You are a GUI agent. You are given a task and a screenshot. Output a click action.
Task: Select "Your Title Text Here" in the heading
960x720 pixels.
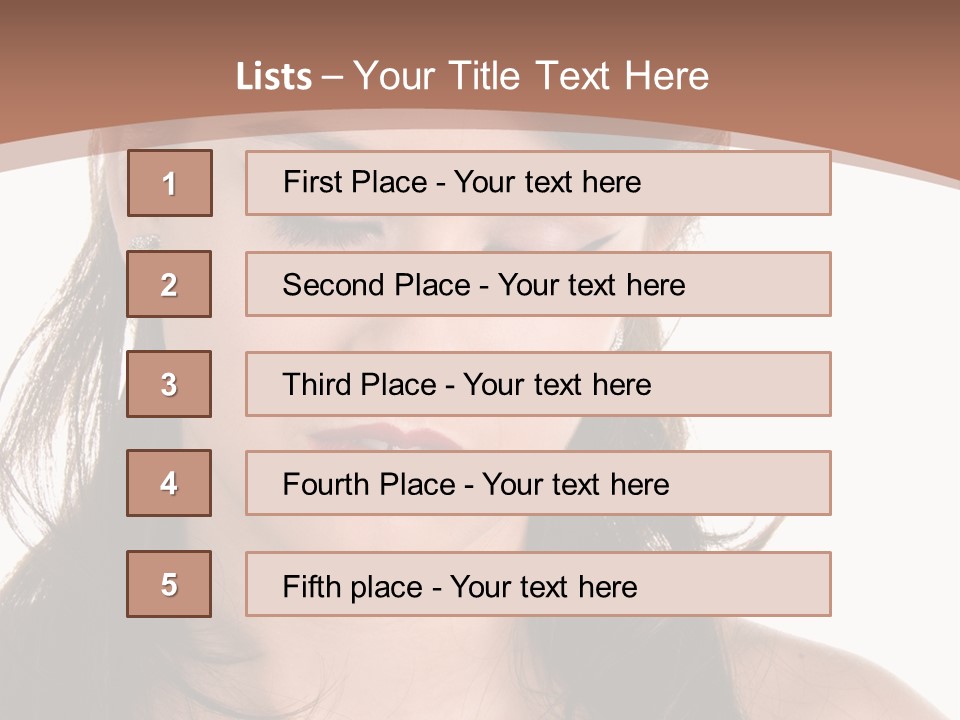tap(531, 76)
